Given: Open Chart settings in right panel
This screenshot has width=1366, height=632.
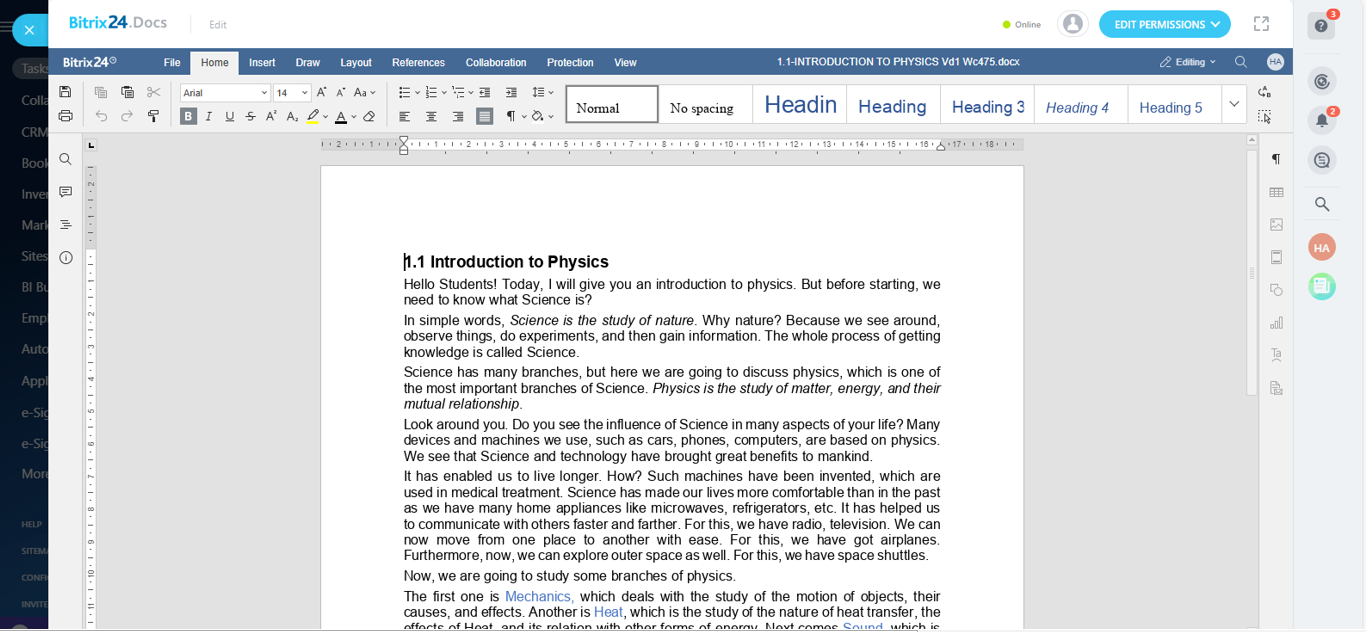Looking at the screenshot, I should [1276, 323].
